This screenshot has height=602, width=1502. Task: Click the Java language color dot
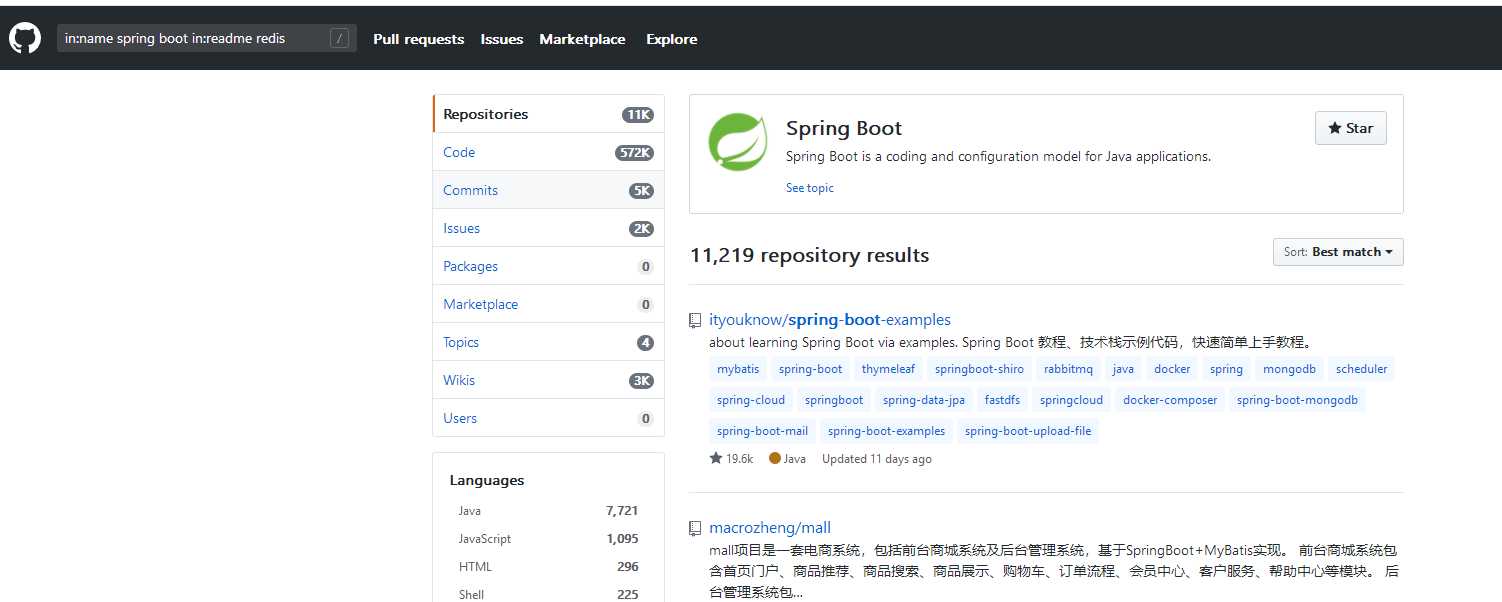[775, 459]
